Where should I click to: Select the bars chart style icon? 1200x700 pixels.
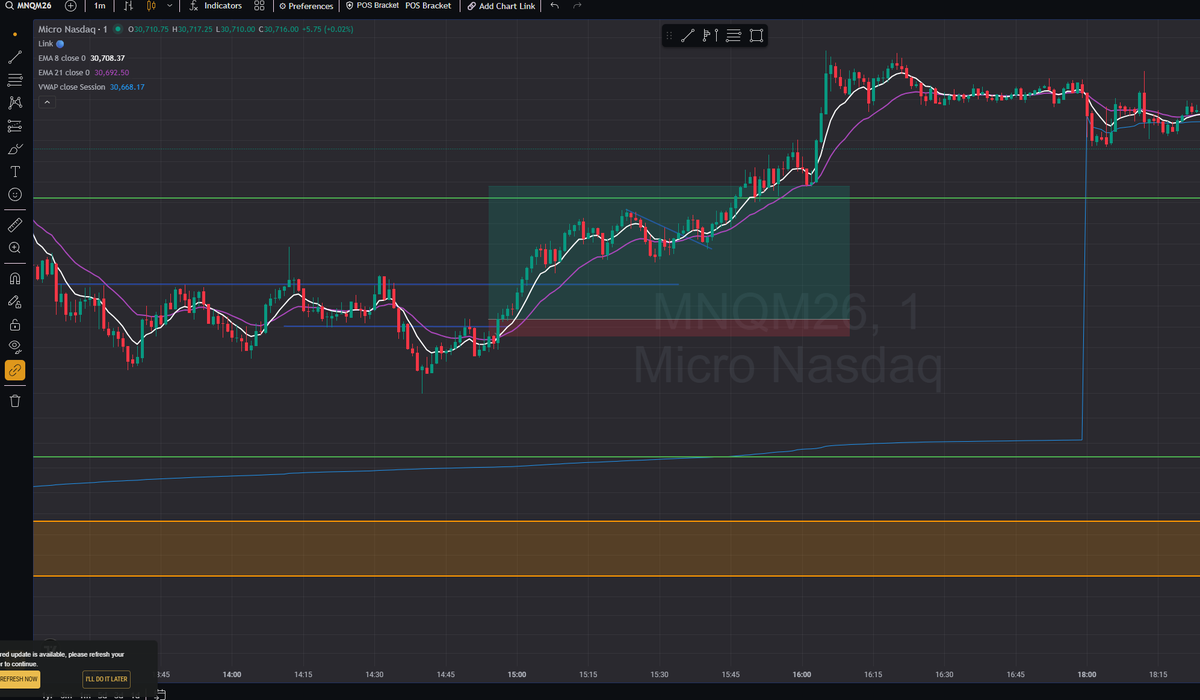[129, 6]
